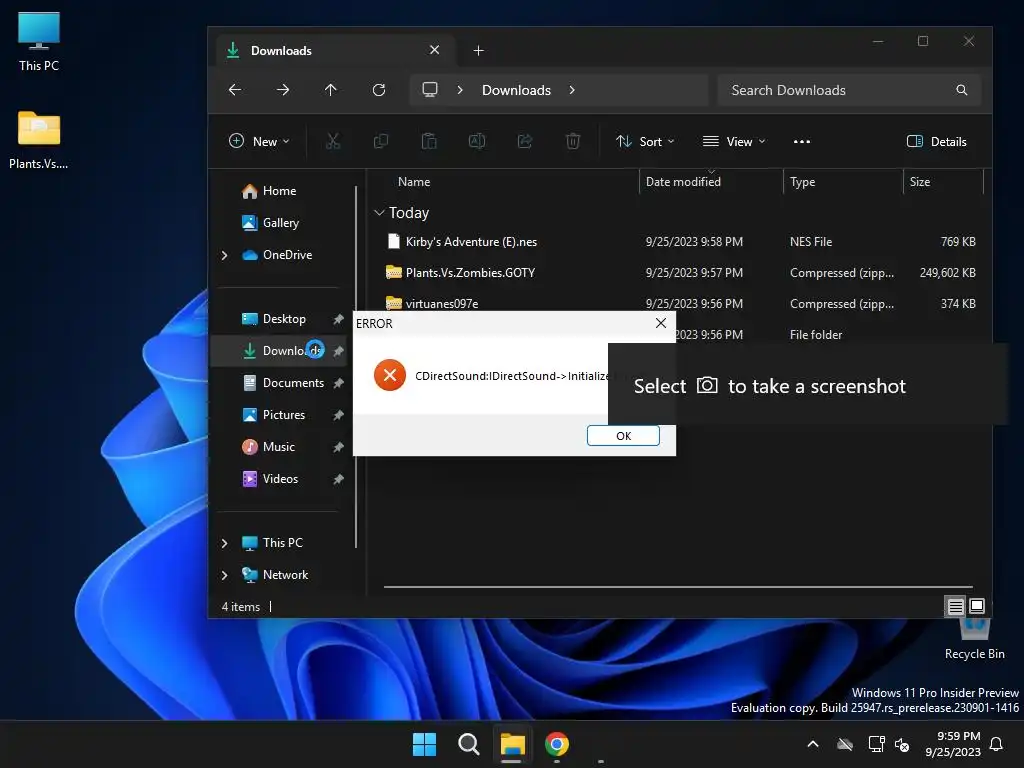Unpin Videos from Quick access
The width and height of the screenshot is (1024, 768).
click(x=338, y=479)
